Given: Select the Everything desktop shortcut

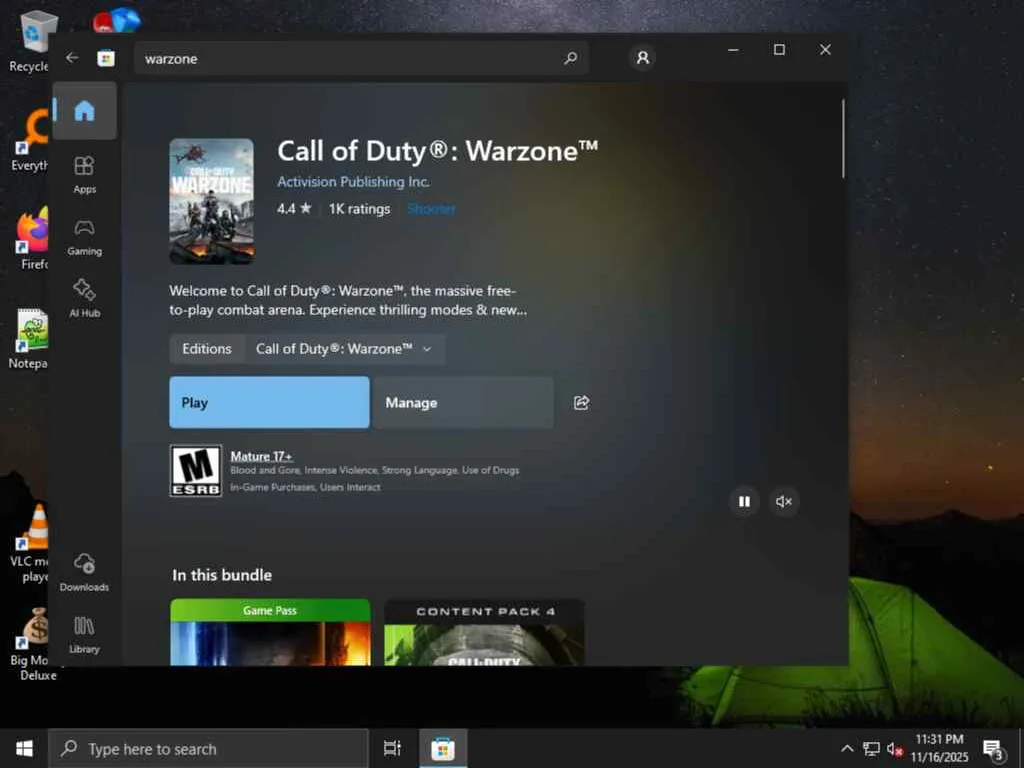Looking at the screenshot, I should 30,140.
